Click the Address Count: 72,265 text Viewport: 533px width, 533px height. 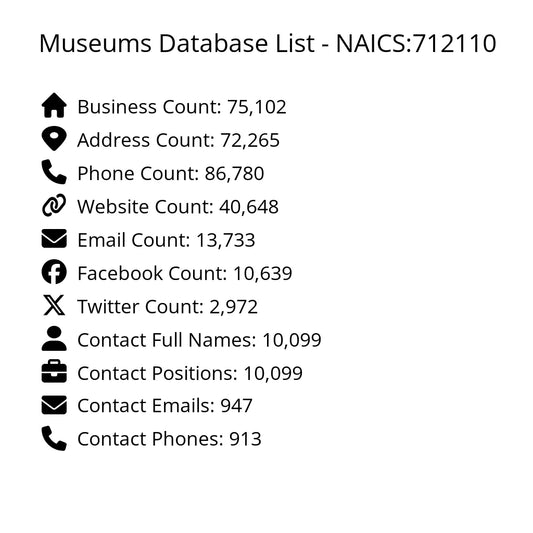[x=178, y=140]
